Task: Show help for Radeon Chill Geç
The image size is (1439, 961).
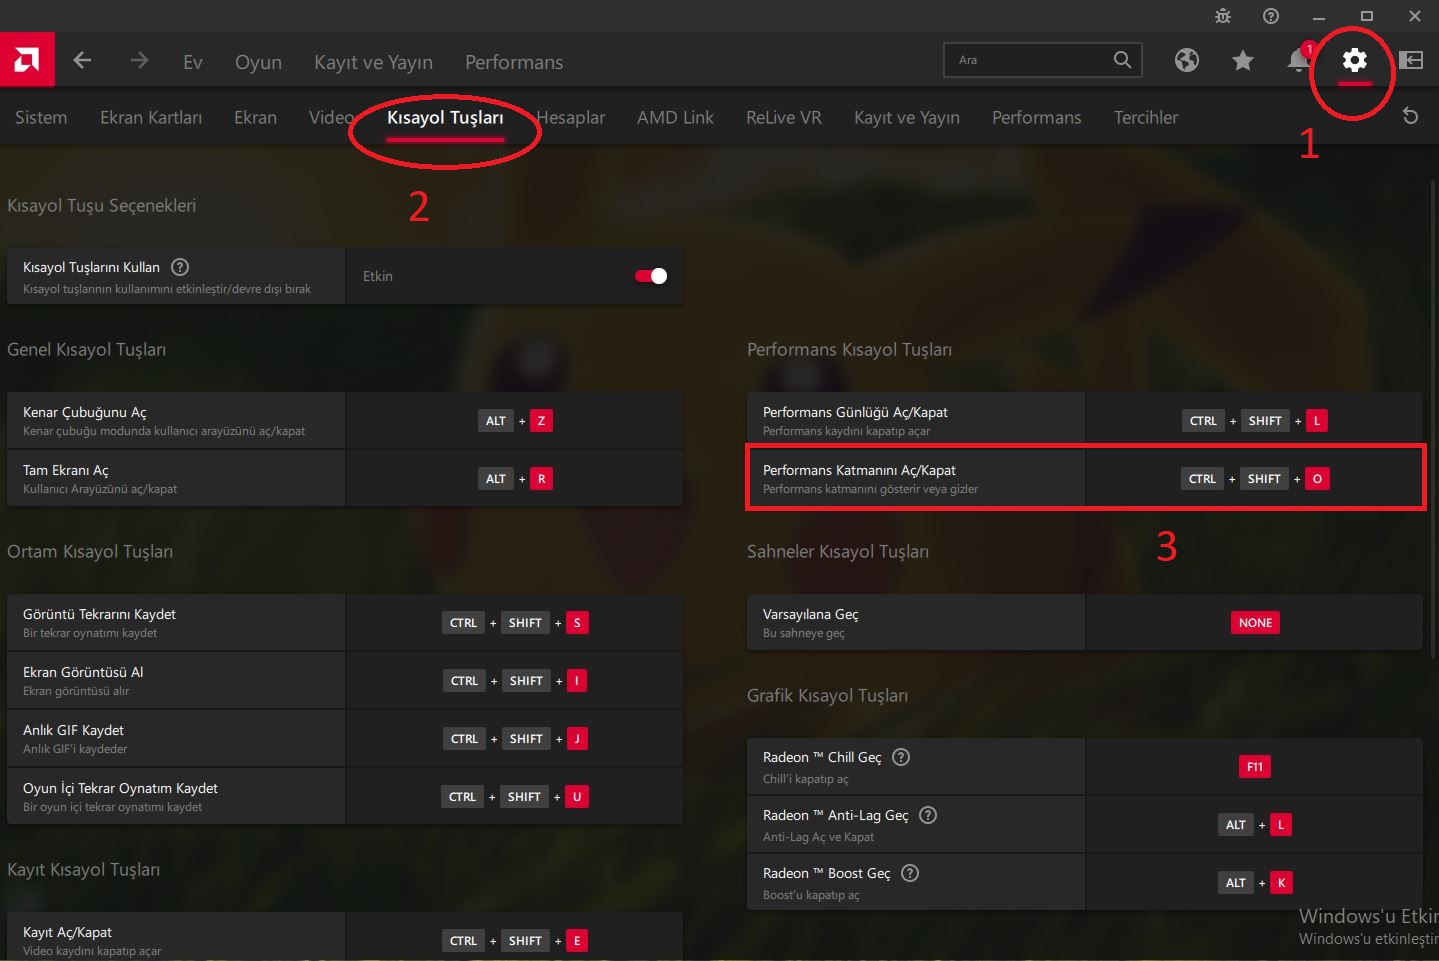Action: (x=901, y=757)
